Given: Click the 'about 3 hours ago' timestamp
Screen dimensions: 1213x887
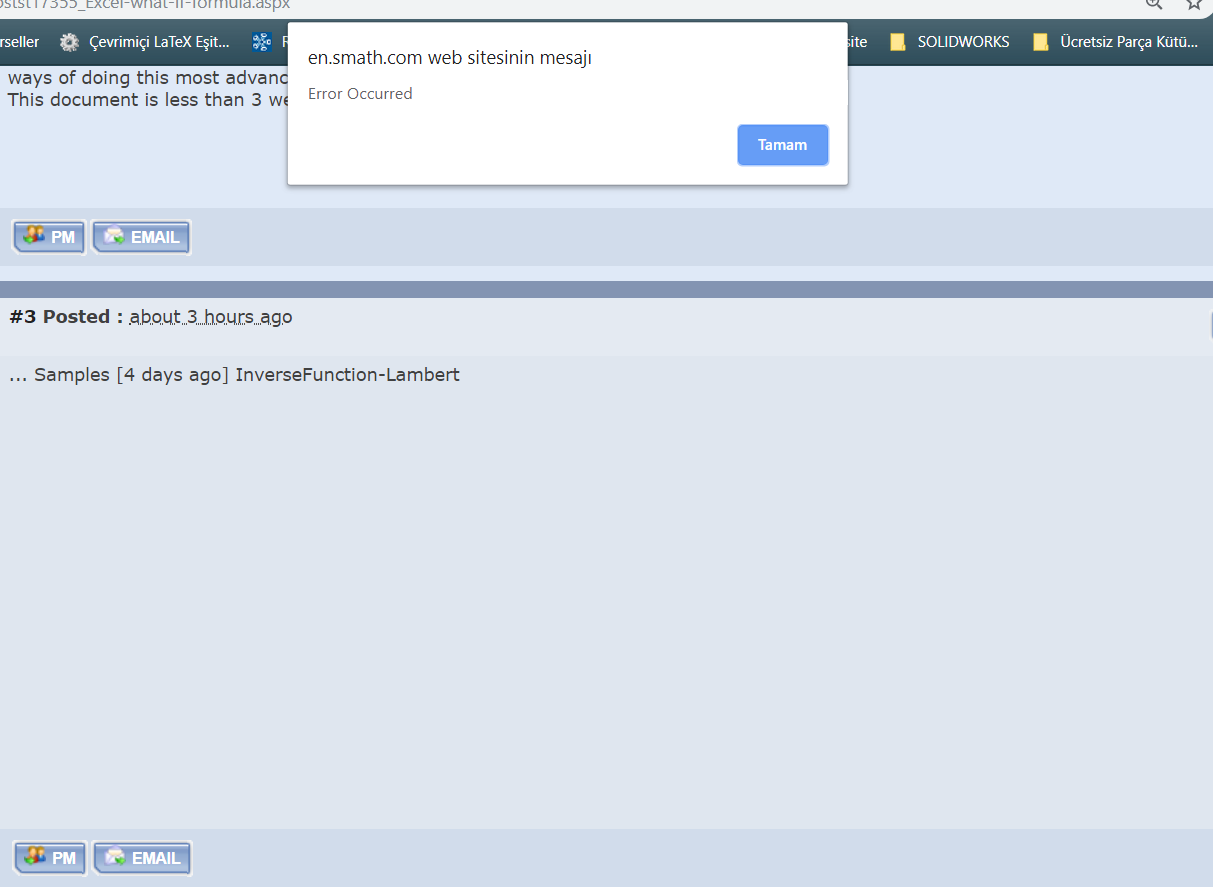Looking at the screenshot, I should click(210, 317).
